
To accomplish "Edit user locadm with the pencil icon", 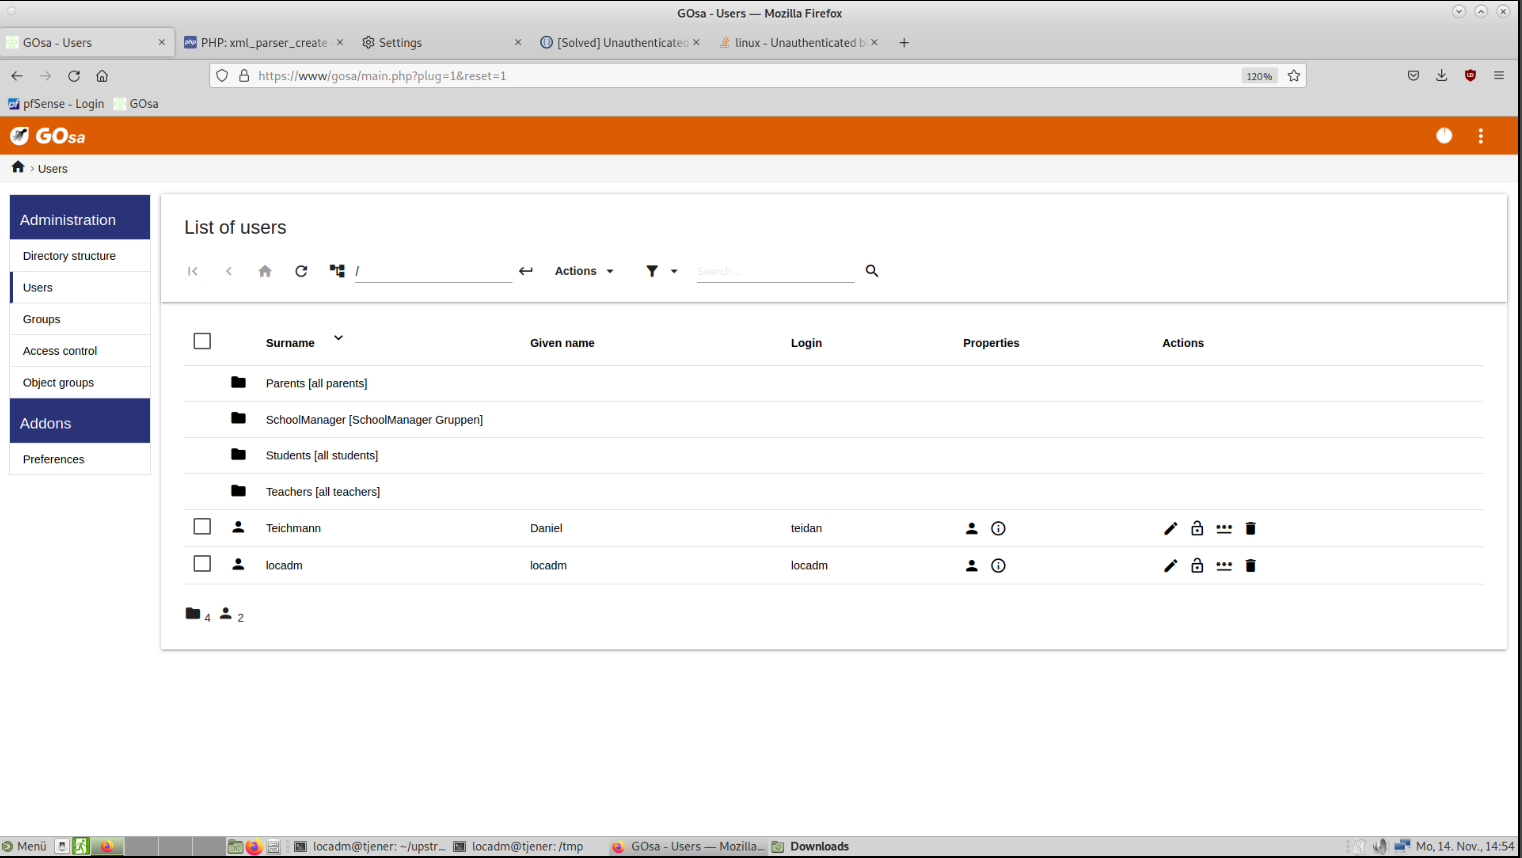I will click(x=1171, y=566).
